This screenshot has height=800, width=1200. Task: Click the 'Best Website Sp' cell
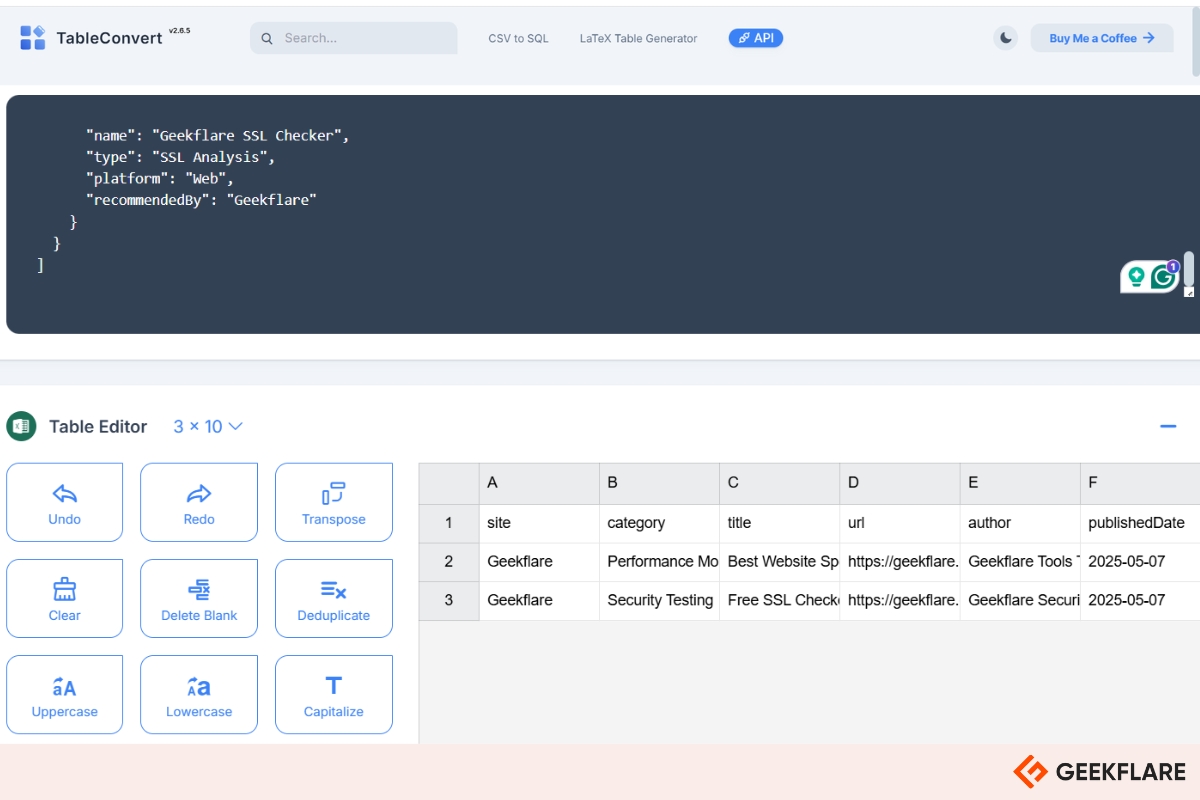(779, 562)
